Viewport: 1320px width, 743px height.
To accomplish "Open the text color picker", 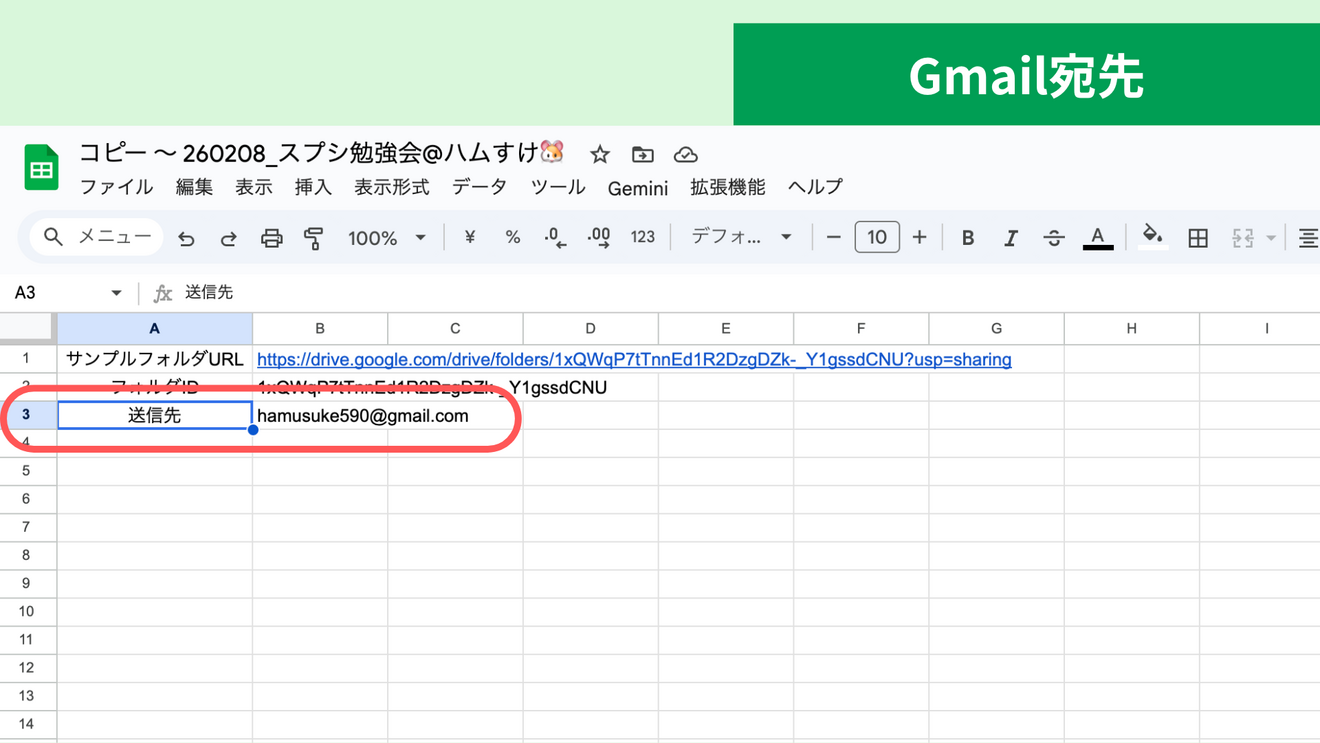I will click(x=1098, y=238).
